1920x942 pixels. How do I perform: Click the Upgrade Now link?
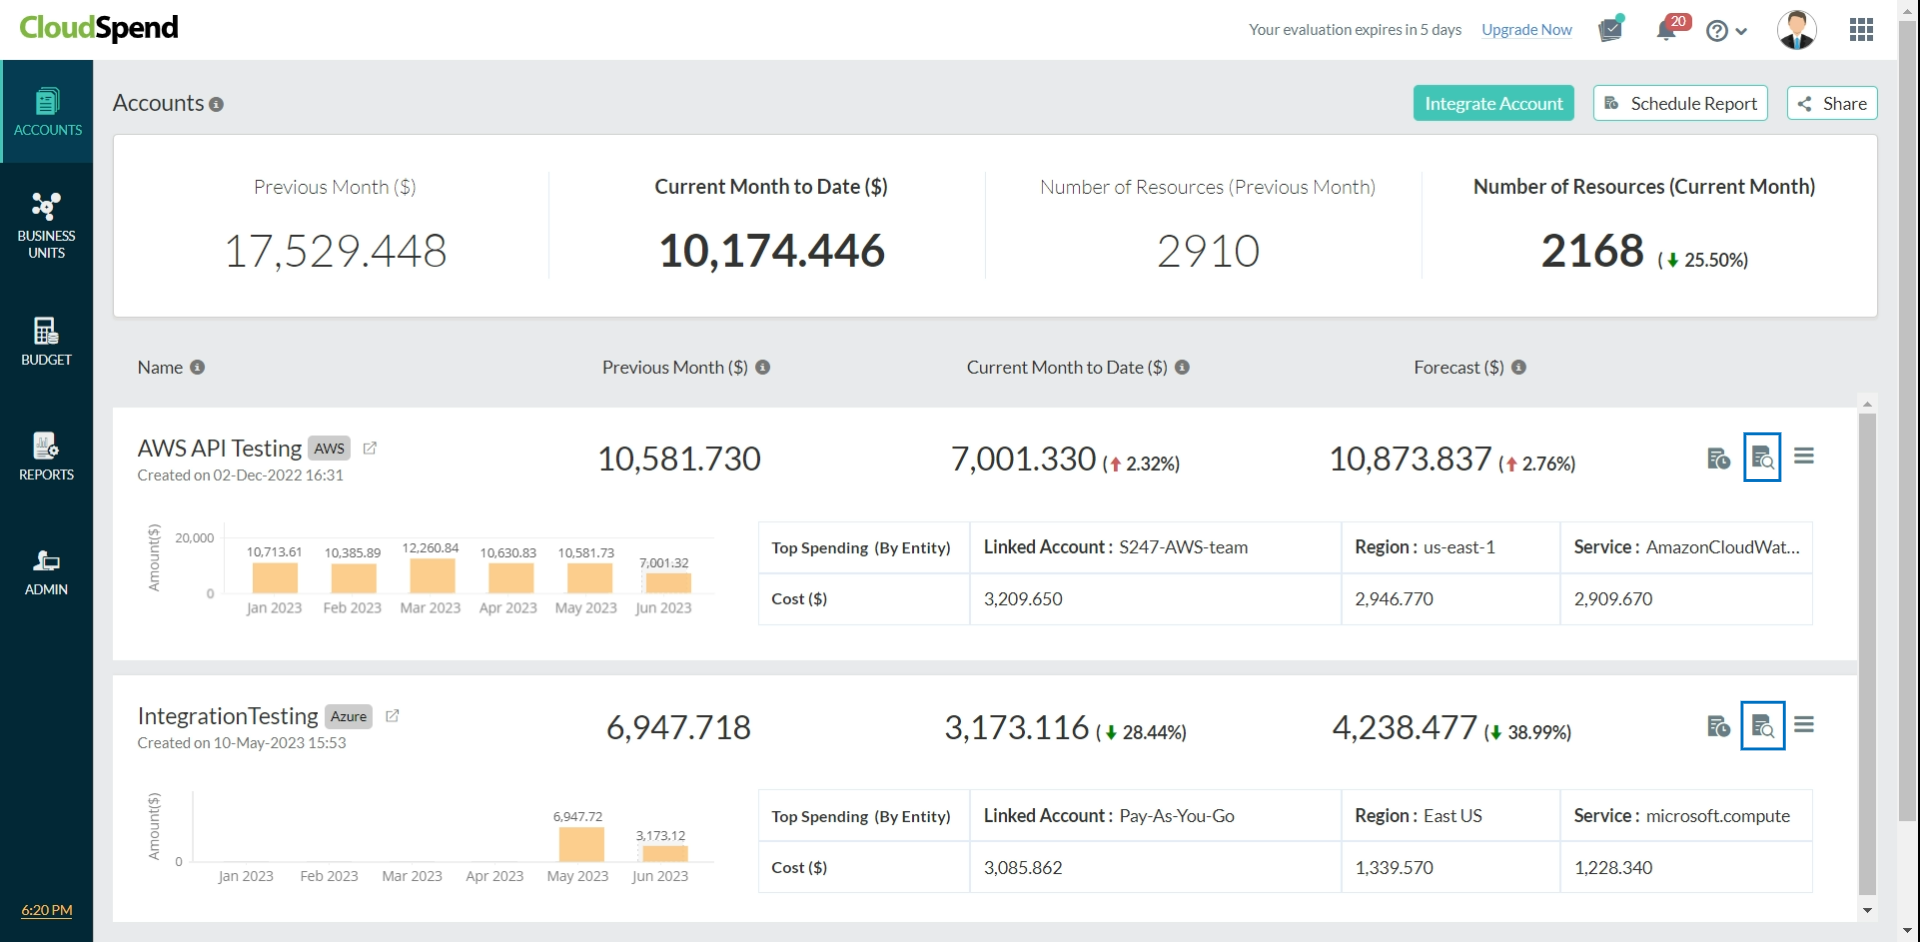pos(1526,30)
